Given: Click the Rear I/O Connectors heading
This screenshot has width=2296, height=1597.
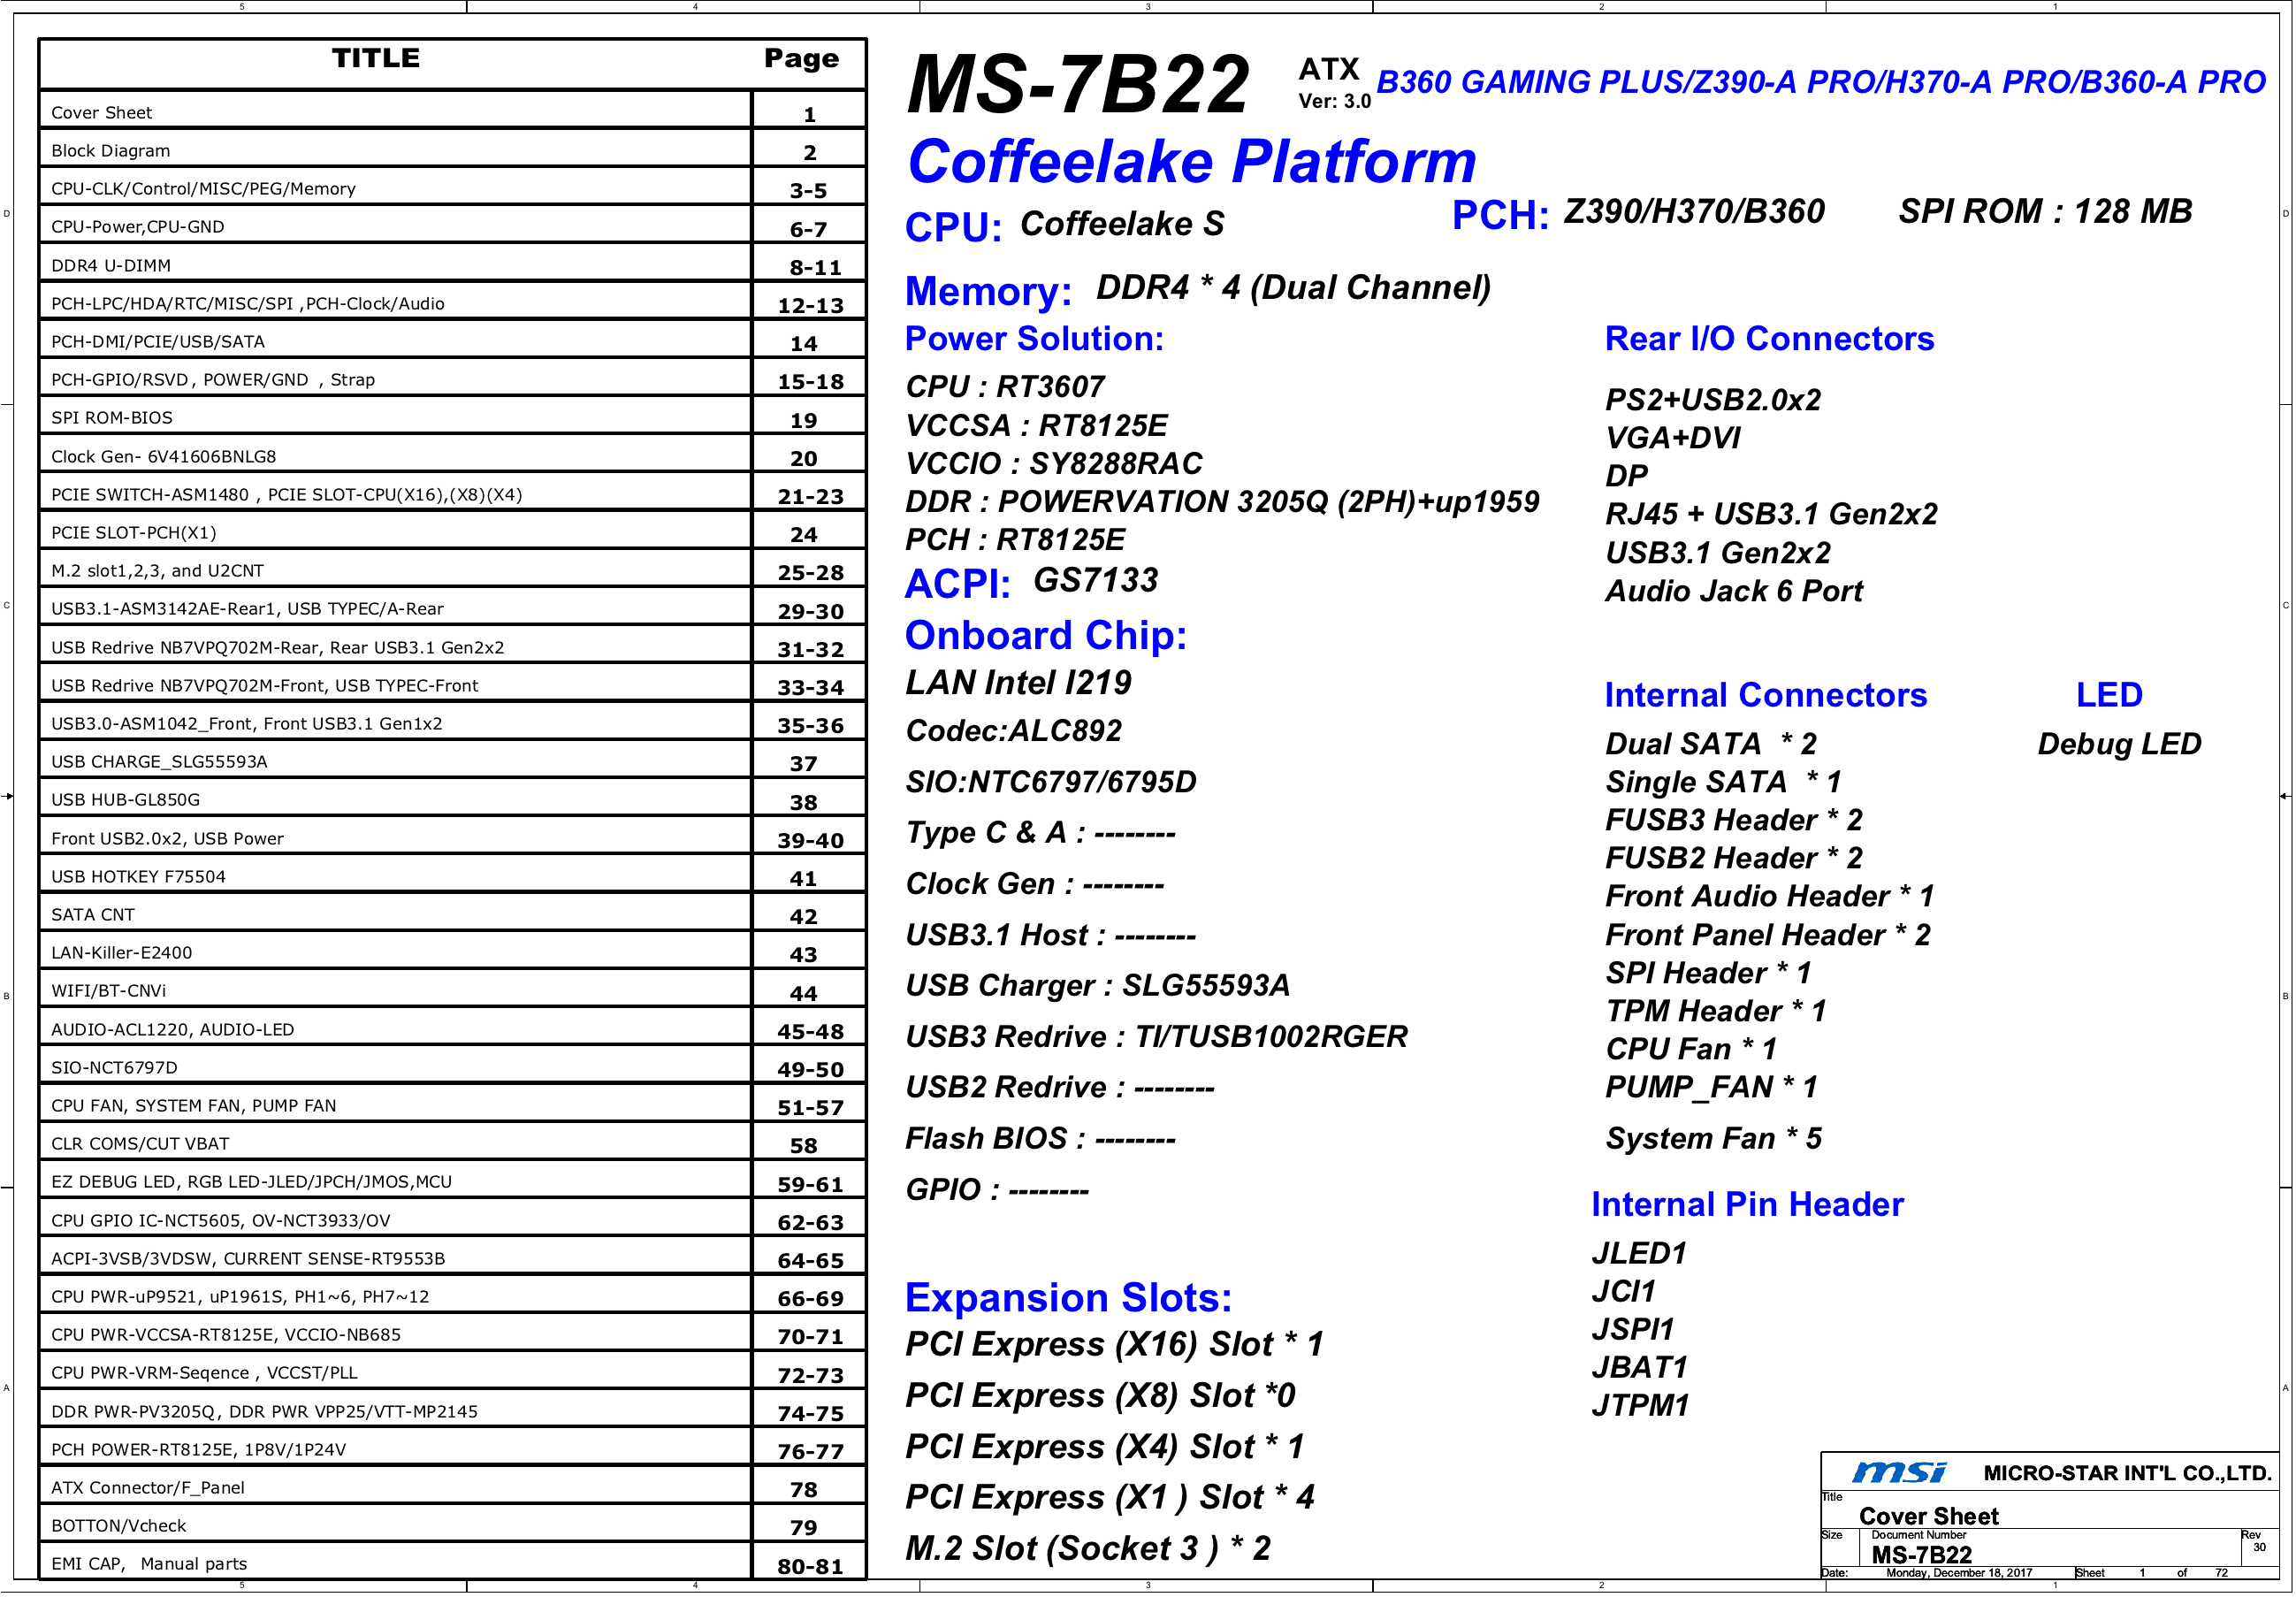Looking at the screenshot, I should click(1769, 339).
